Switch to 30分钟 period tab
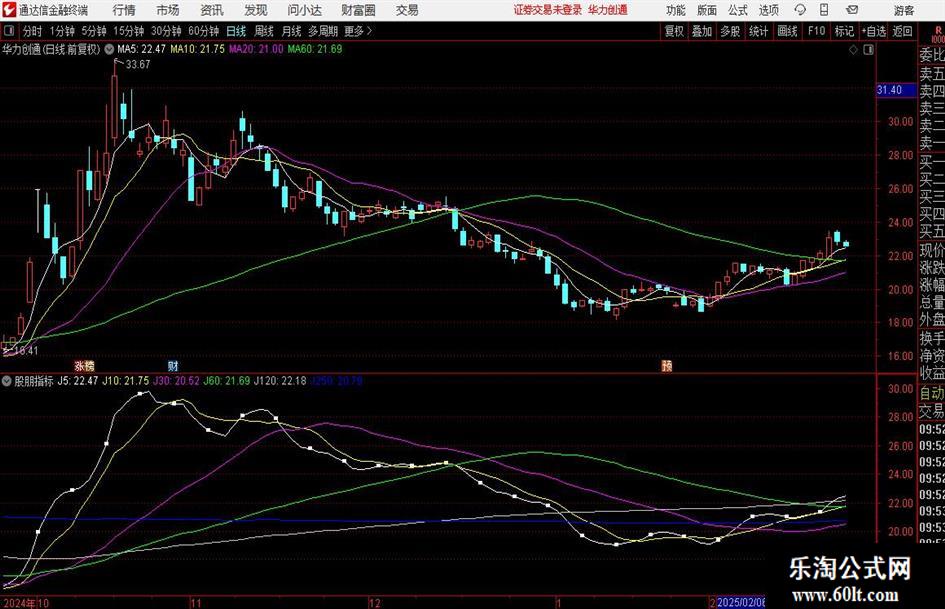This screenshot has height=609, width=945. [x=166, y=31]
